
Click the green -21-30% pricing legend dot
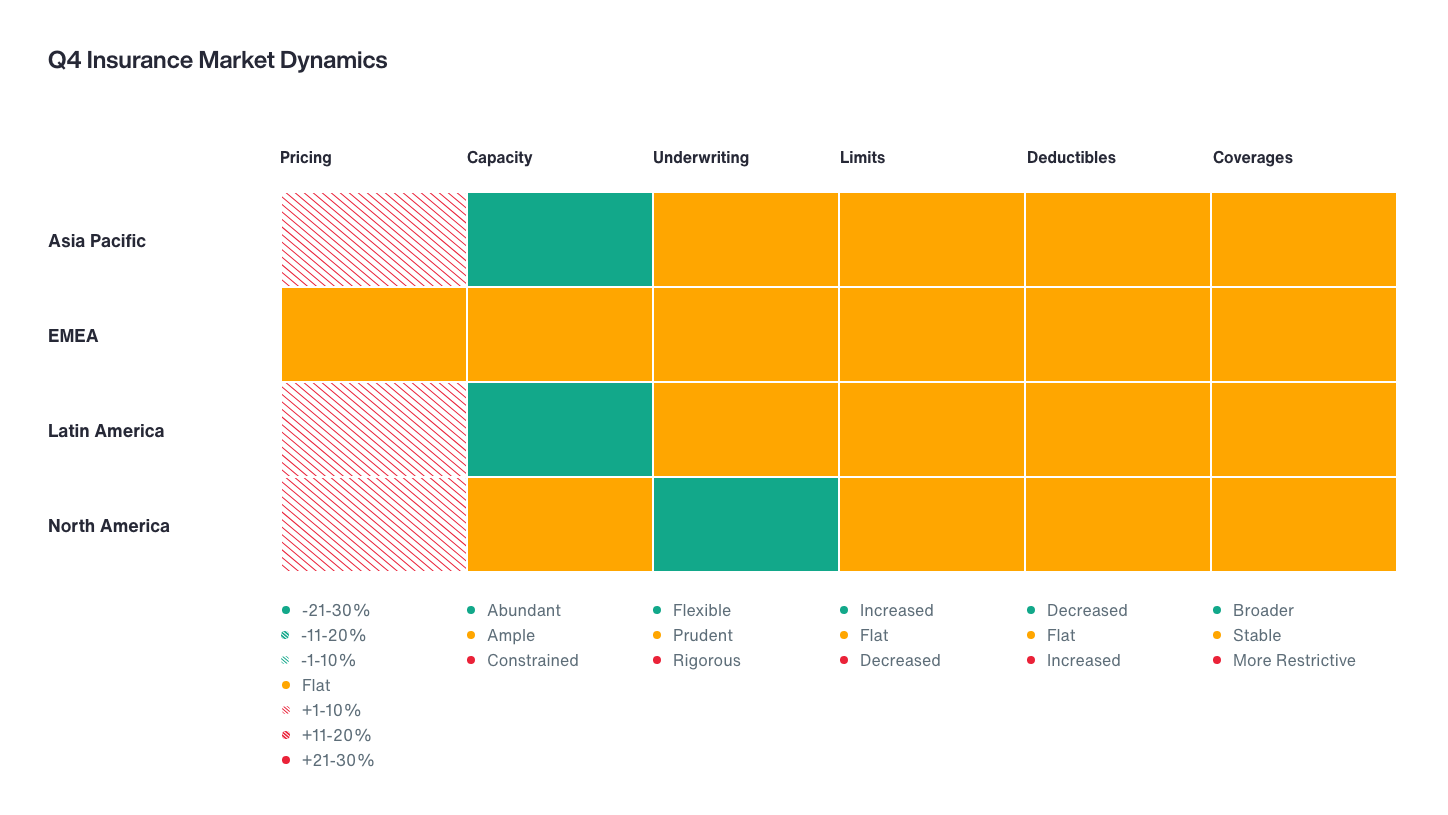pyautogui.click(x=286, y=610)
